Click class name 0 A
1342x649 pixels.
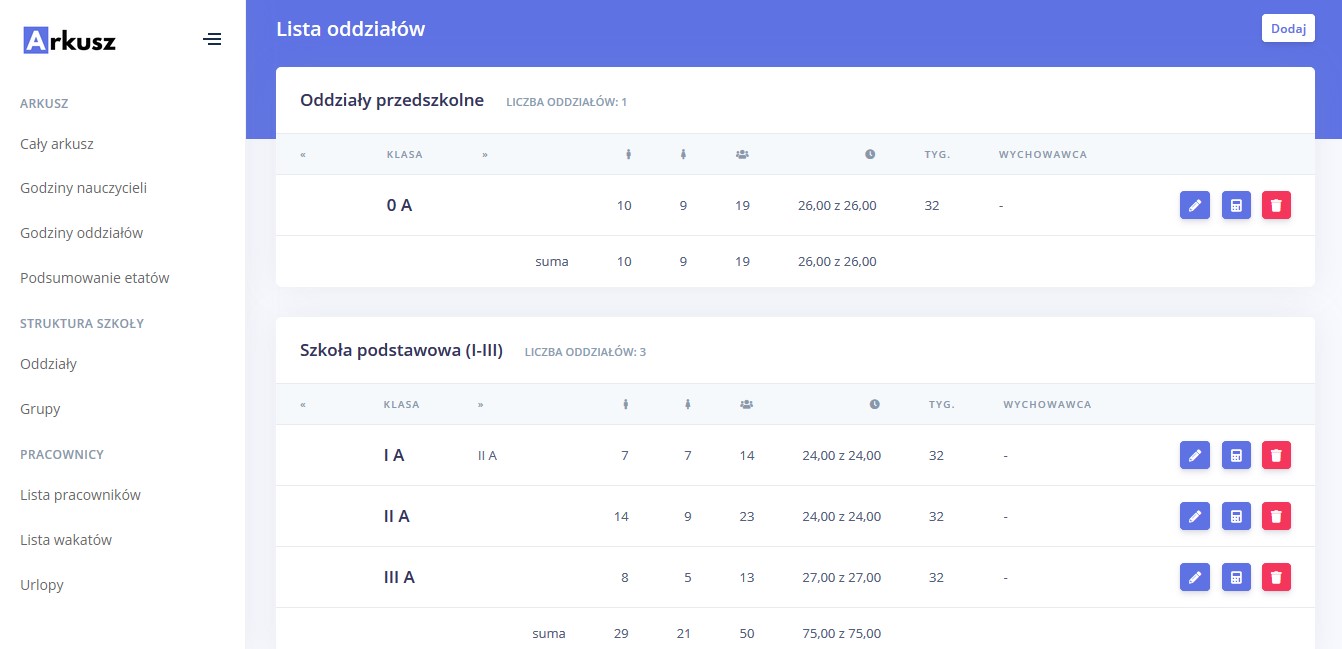[399, 205]
